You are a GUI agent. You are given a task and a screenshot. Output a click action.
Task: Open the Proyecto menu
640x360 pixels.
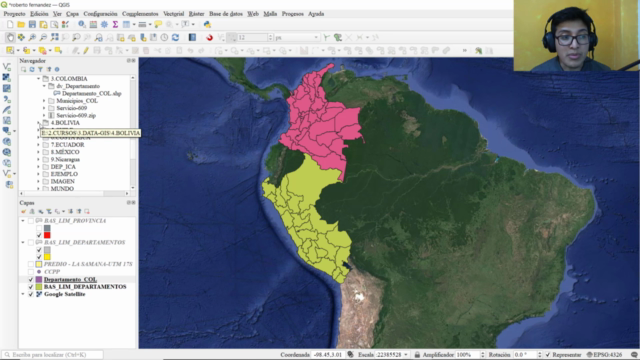coord(14,14)
